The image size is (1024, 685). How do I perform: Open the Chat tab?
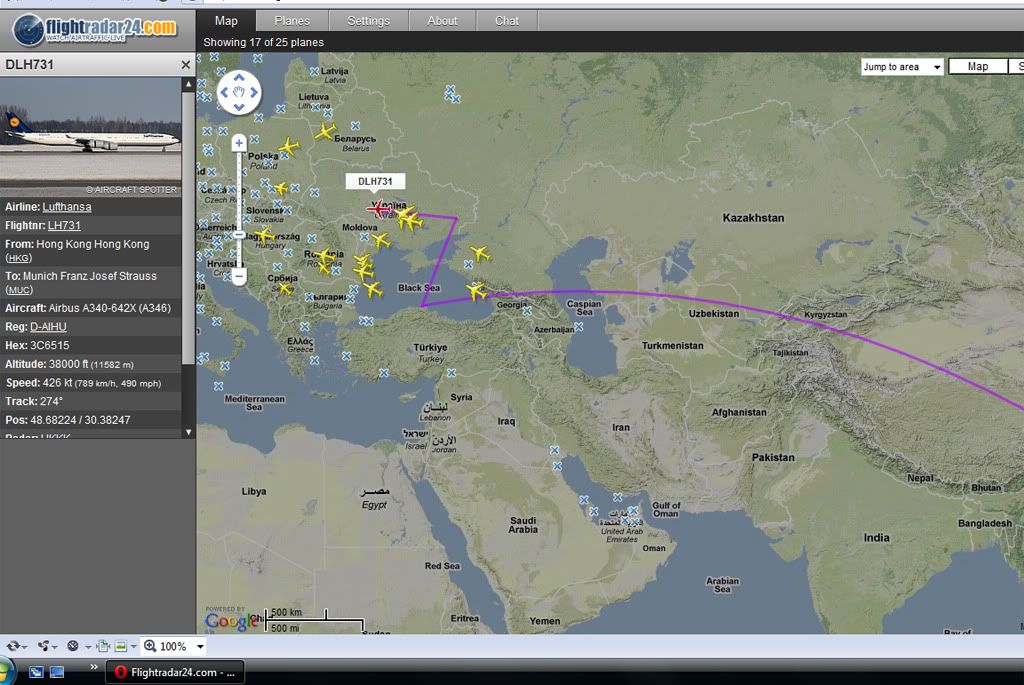point(507,21)
